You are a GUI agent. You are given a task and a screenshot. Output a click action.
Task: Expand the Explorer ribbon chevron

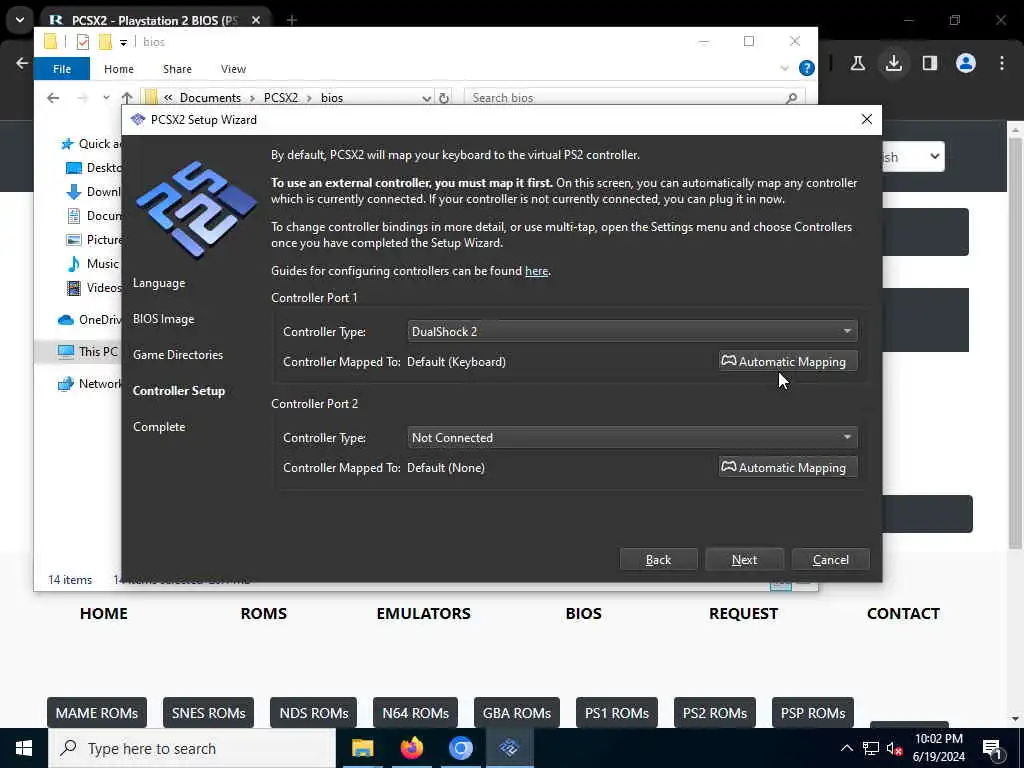[784, 68]
